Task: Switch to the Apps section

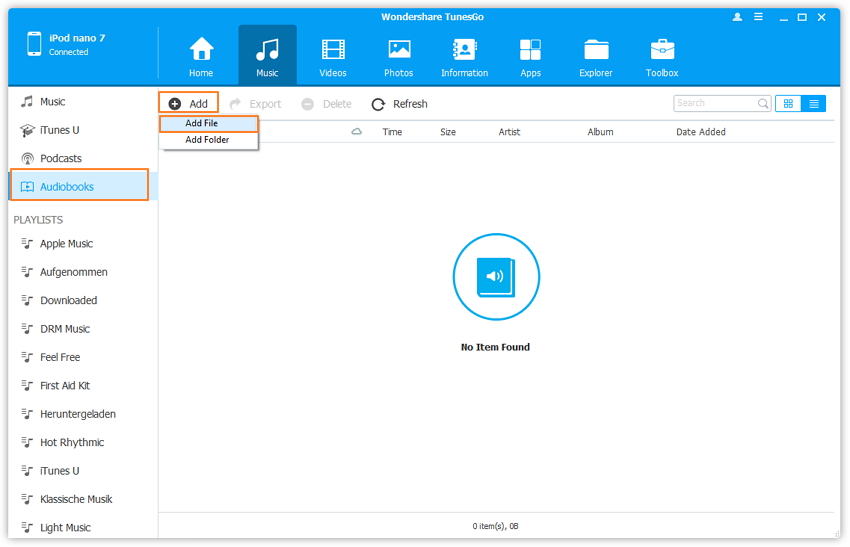Action: pyautogui.click(x=530, y=55)
